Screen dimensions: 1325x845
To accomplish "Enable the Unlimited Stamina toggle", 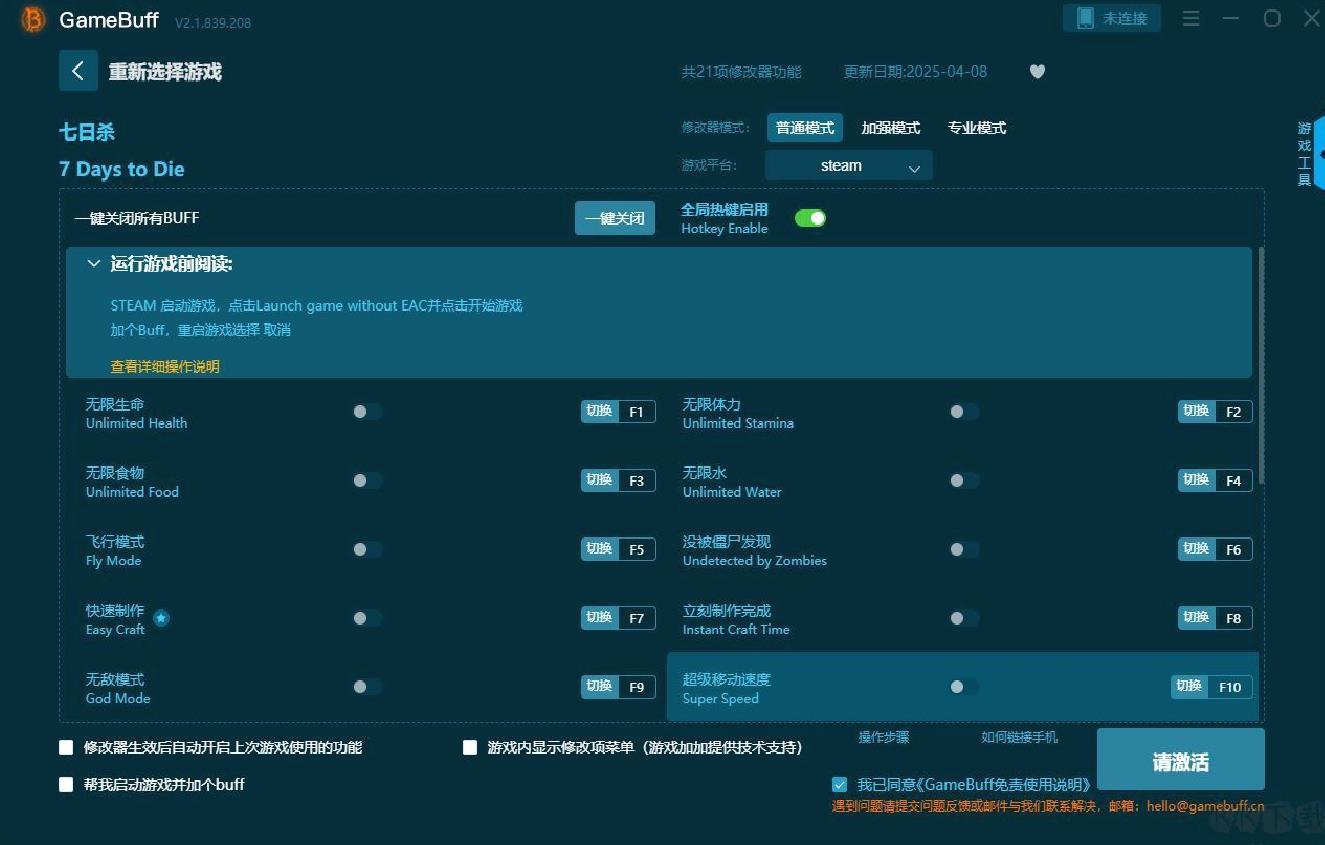I will [x=964, y=411].
